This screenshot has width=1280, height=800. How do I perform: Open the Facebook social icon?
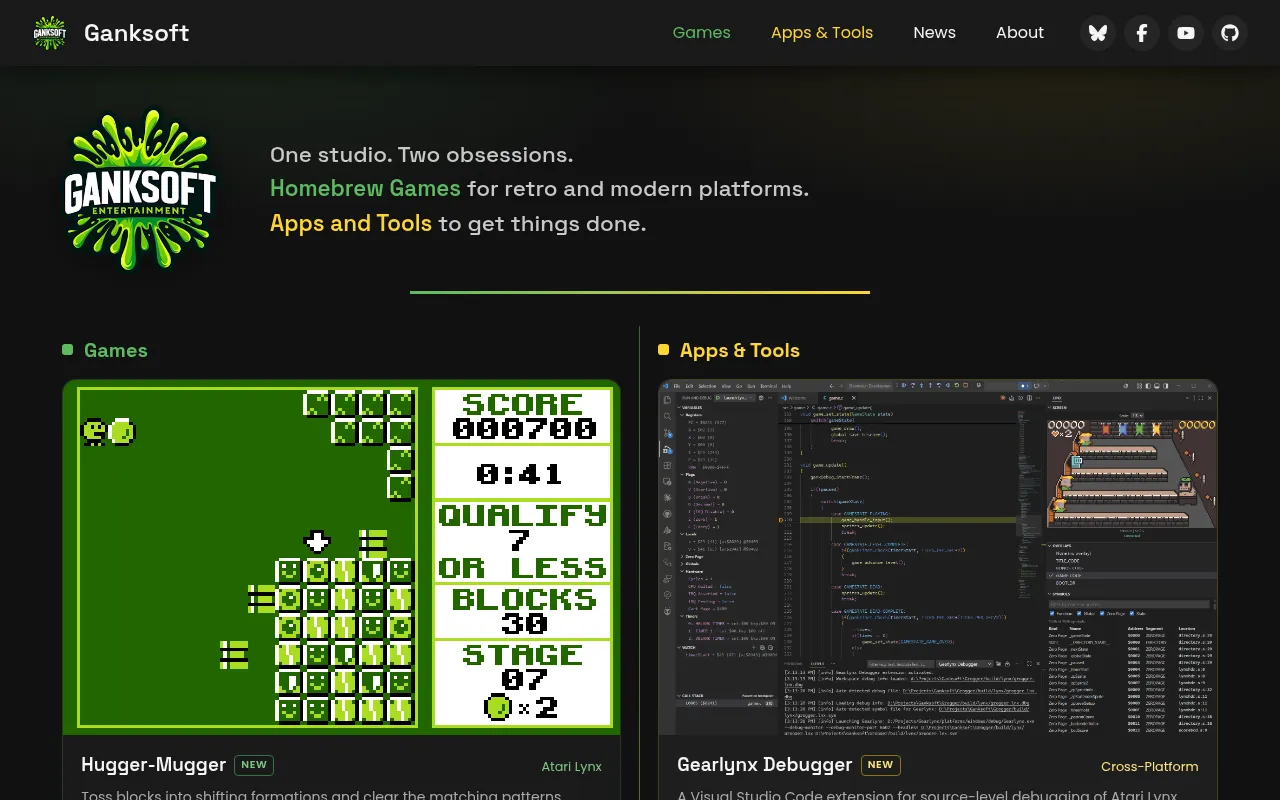click(x=1142, y=33)
